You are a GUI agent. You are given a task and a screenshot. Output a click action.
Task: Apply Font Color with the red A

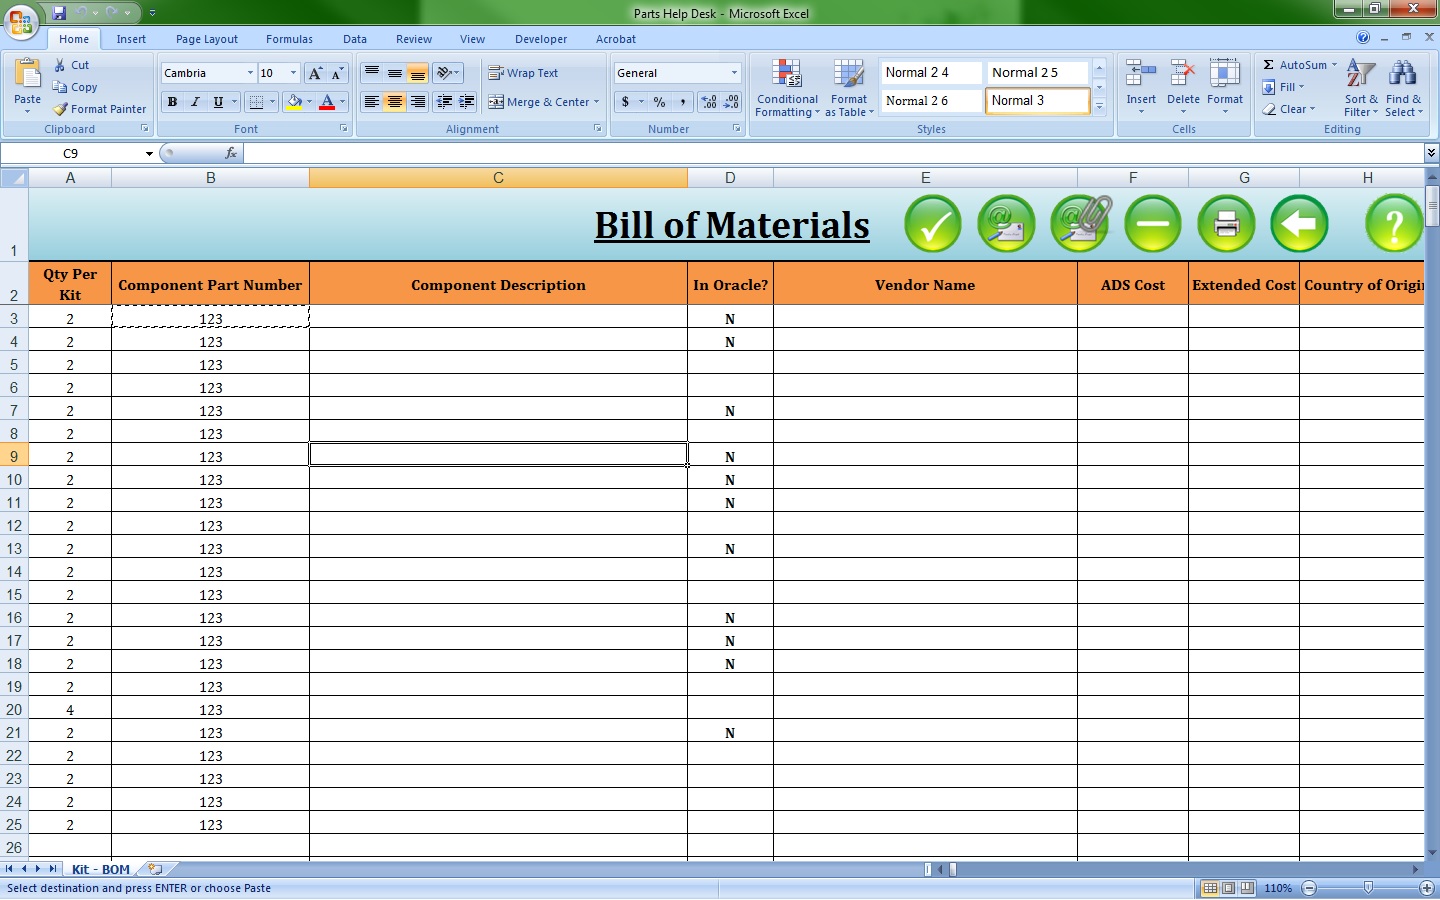coord(327,102)
